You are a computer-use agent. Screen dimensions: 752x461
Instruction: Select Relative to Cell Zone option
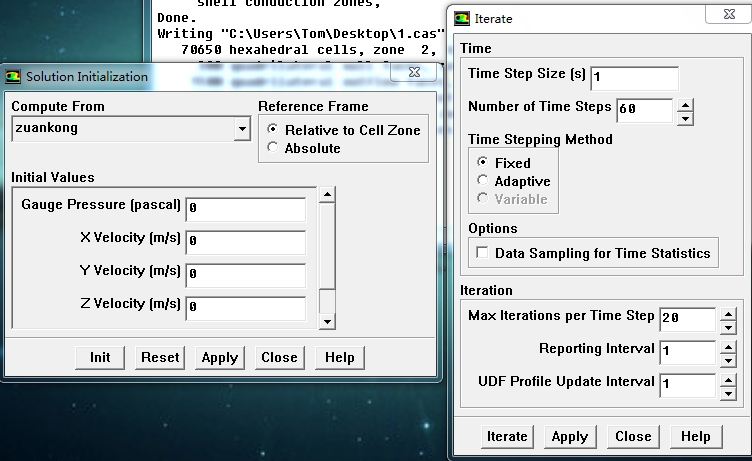point(273,130)
